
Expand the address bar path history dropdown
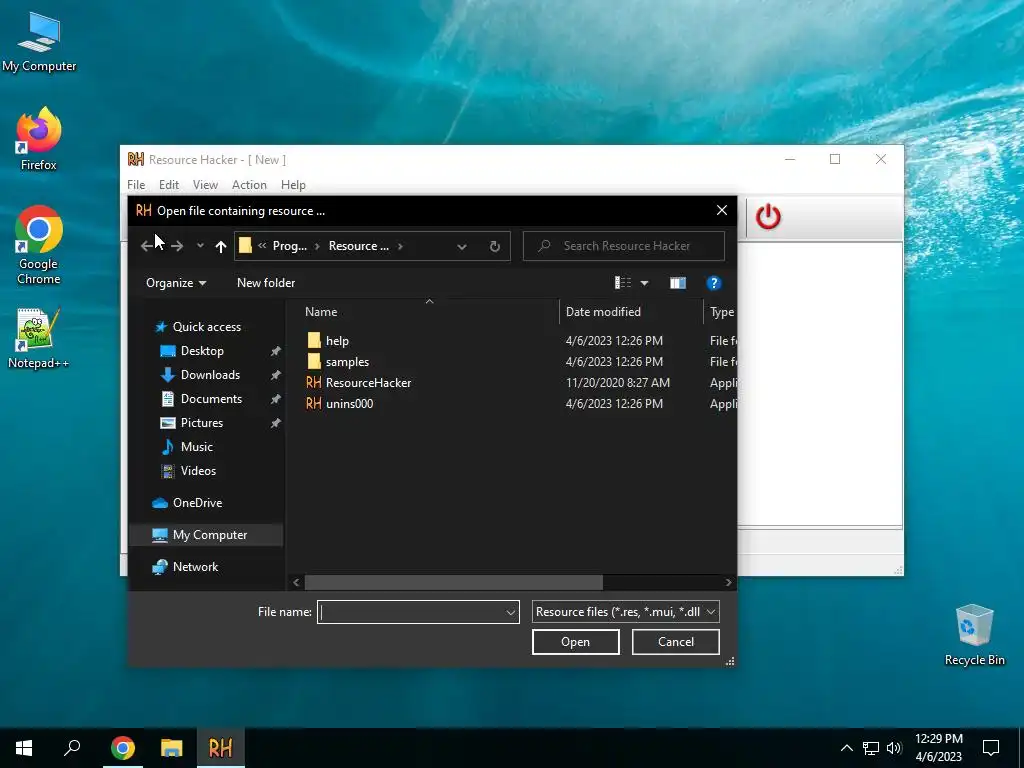(x=462, y=246)
